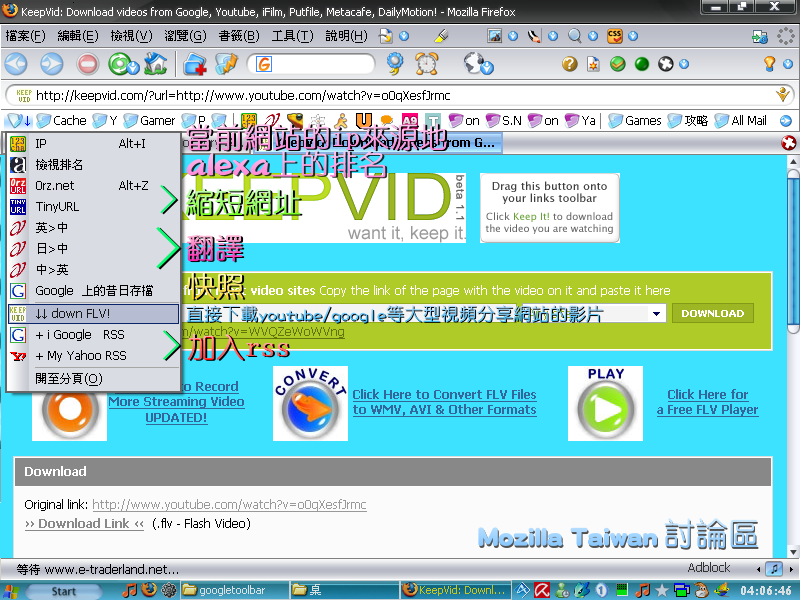
Task: Select 中>英 translation menu item
Action: 94,269
